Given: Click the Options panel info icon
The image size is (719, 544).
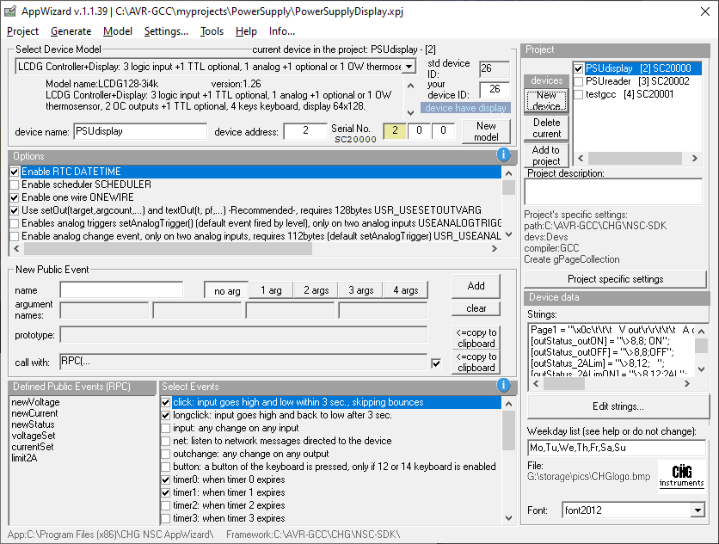Looking at the screenshot, I should [503, 155].
